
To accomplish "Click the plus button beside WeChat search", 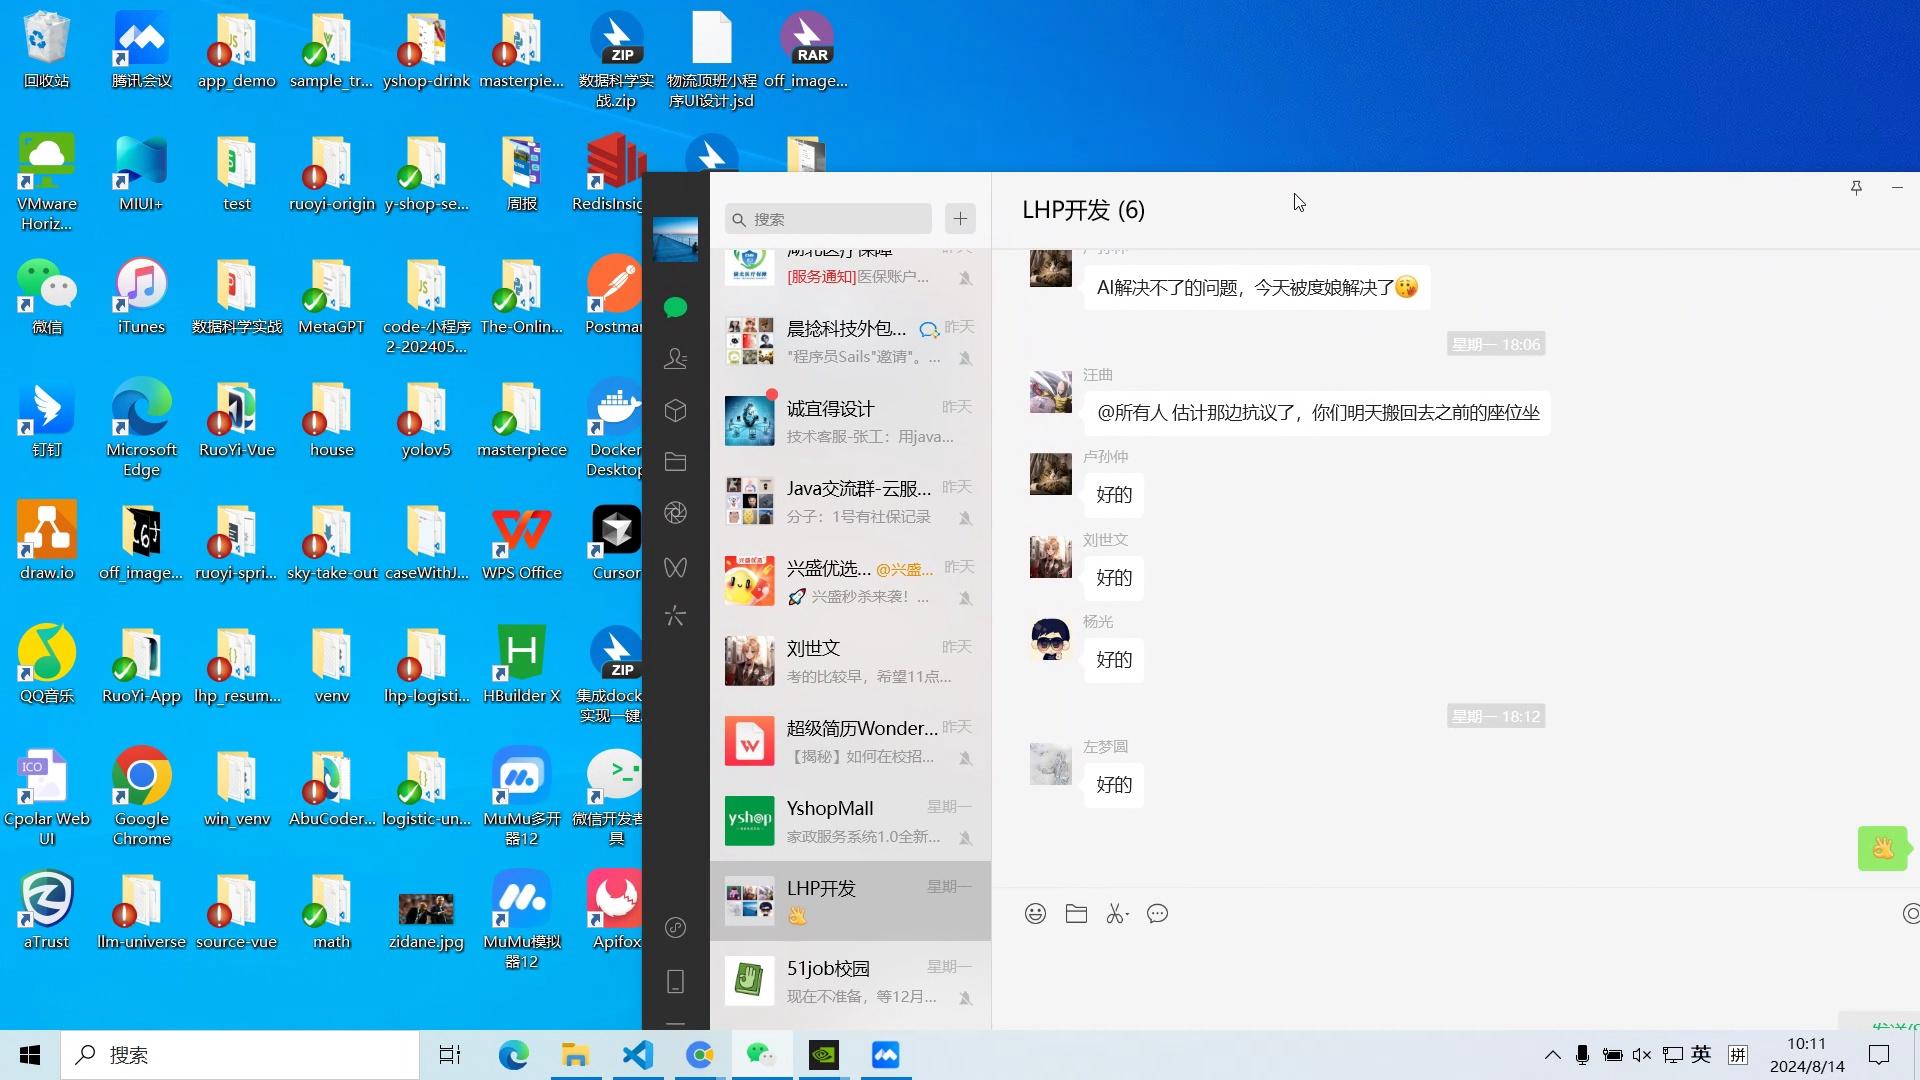I will point(960,218).
